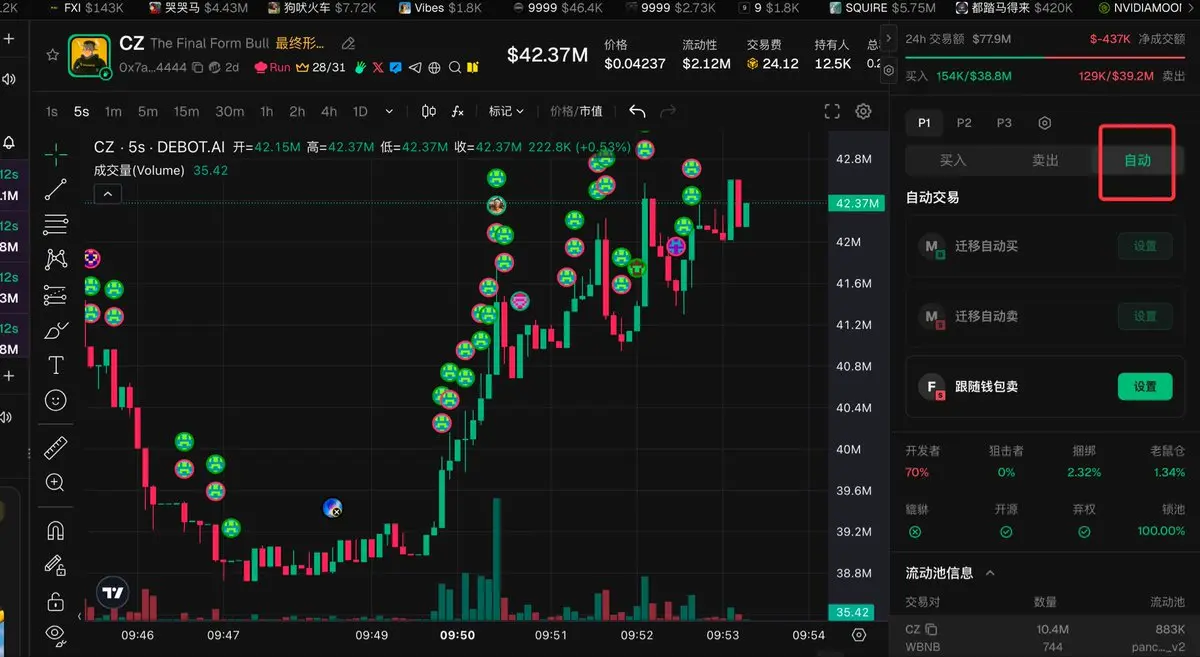Click 设置 for 迁移自动卖
1200x657 pixels.
coord(1144,316)
